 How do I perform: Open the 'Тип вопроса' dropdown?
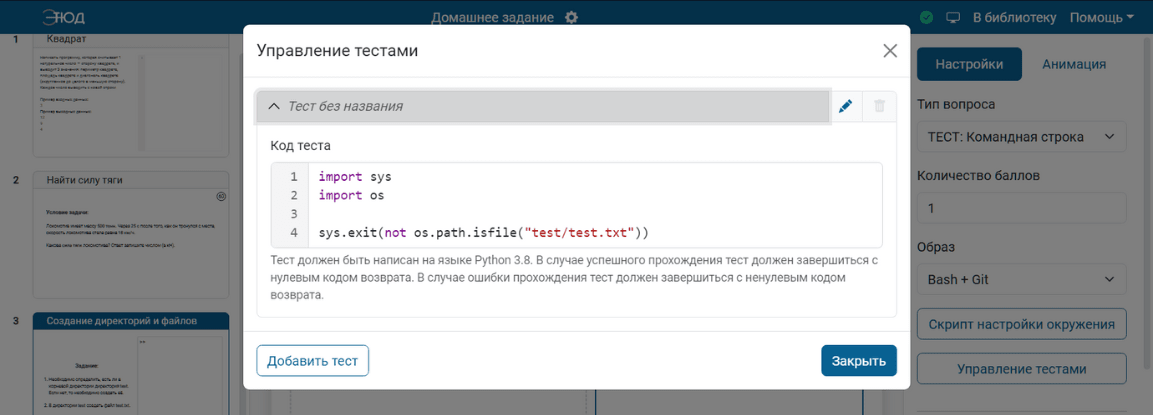tap(1021, 136)
